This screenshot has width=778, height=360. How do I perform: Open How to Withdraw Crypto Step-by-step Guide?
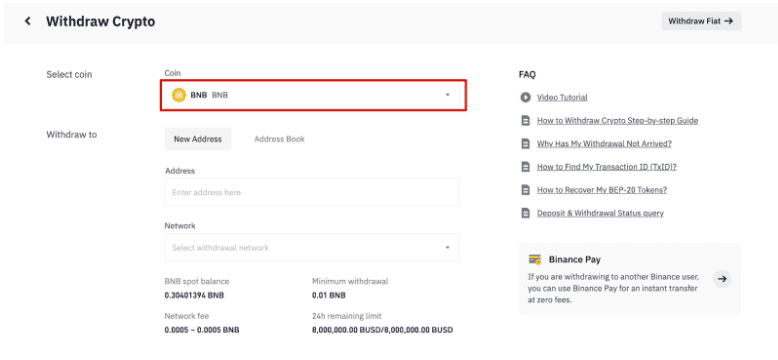[x=617, y=120]
